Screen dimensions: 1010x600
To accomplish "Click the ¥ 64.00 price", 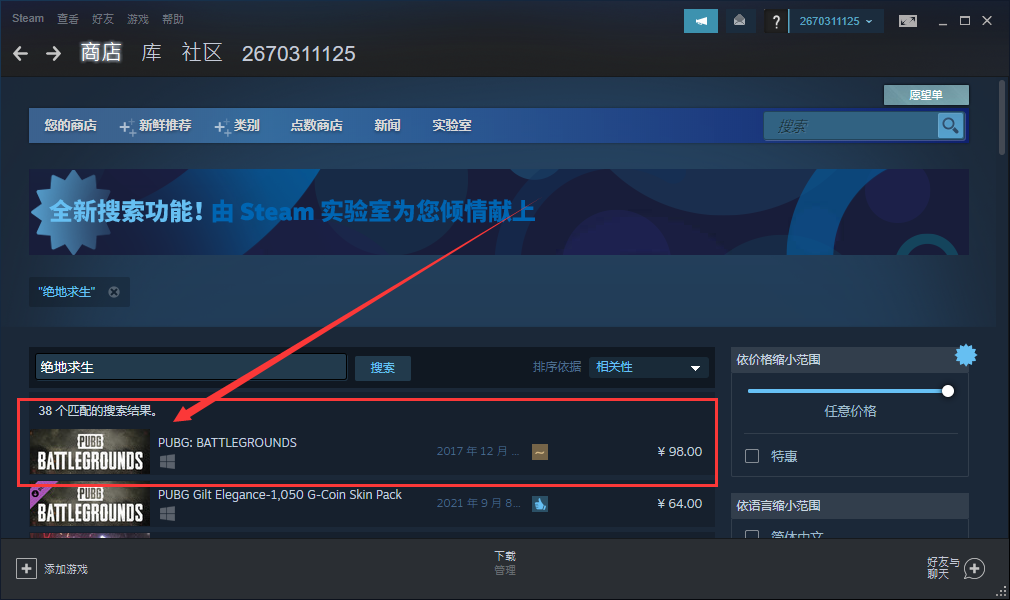I will (x=680, y=504).
